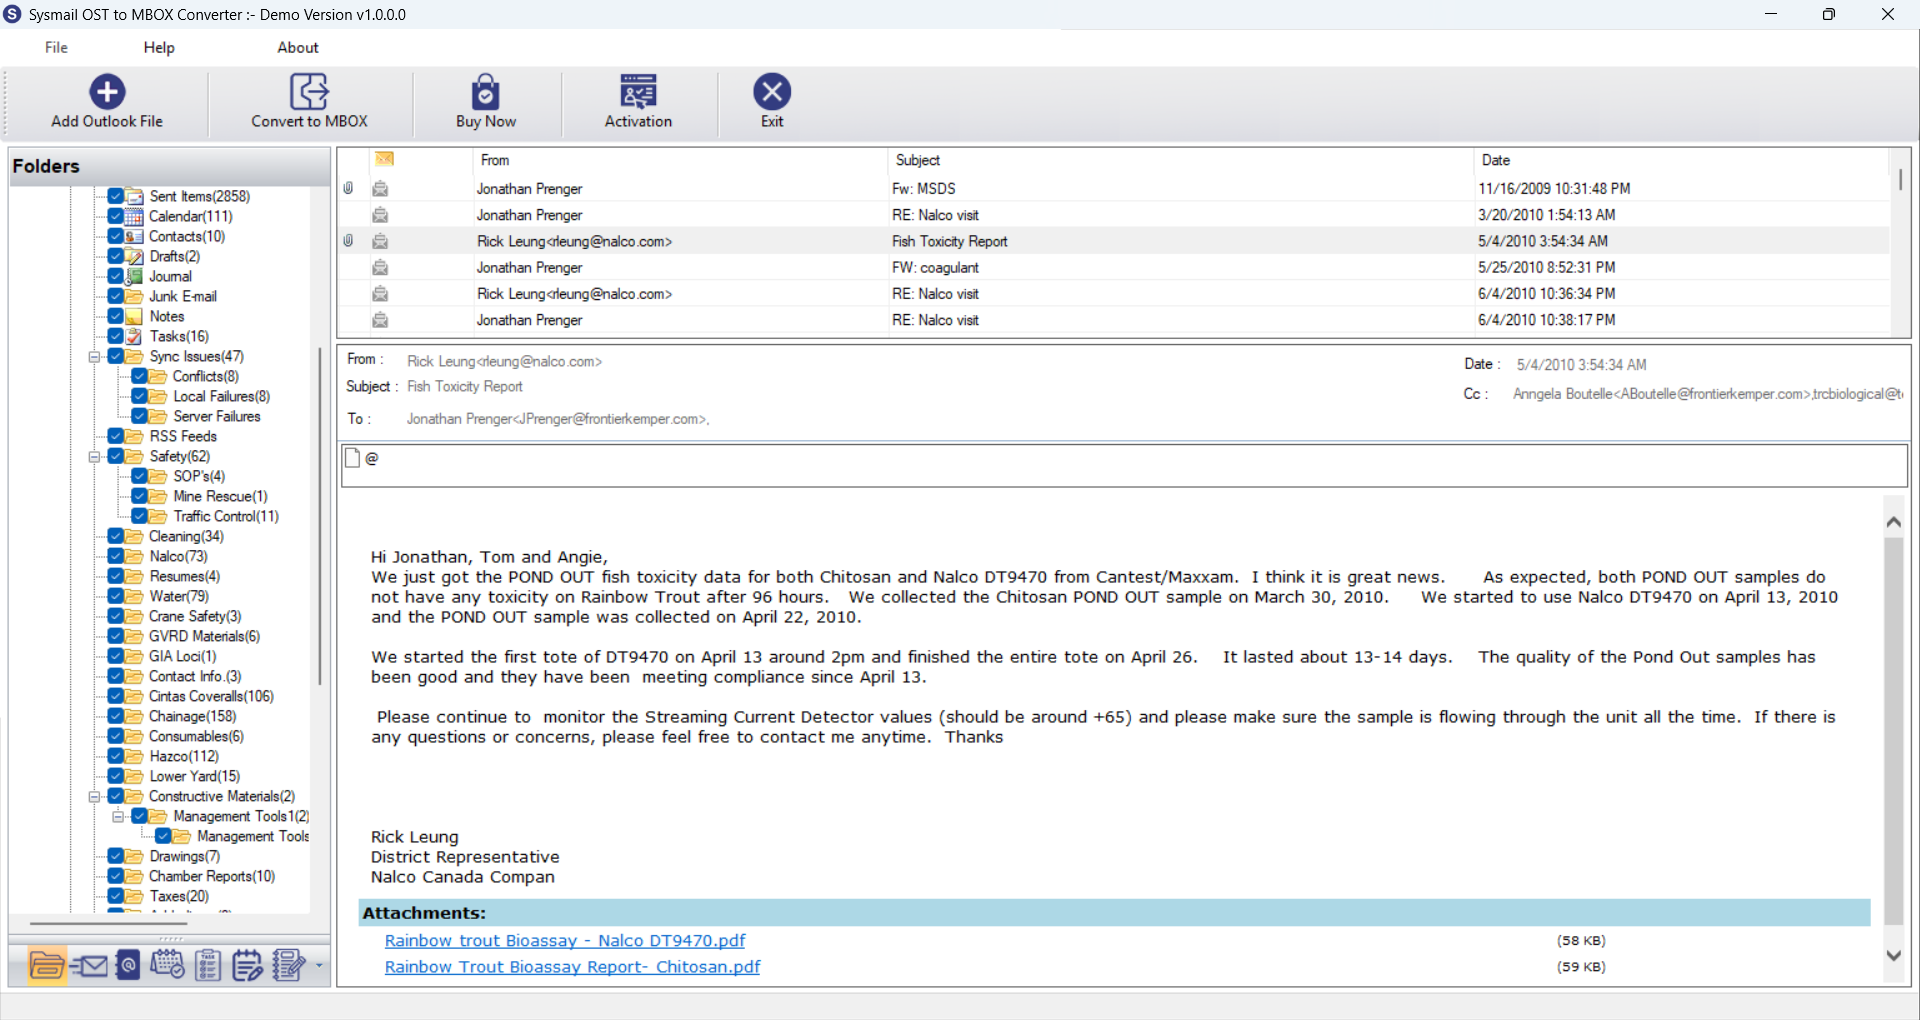Collapse the Management Tools1(2) node

click(118, 817)
